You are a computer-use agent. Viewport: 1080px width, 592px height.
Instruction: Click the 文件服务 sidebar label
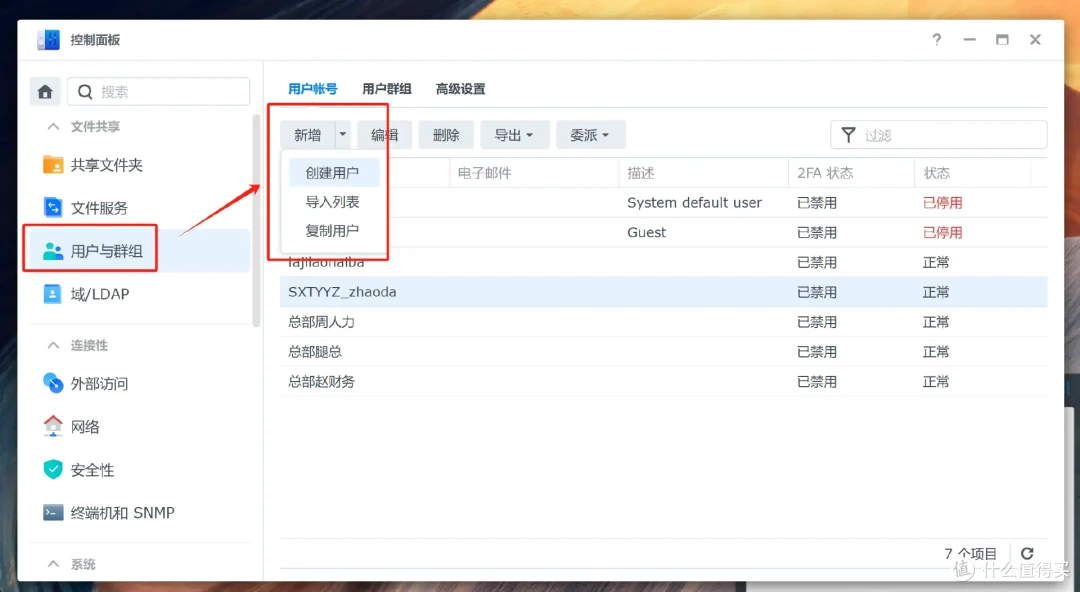(x=99, y=208)
